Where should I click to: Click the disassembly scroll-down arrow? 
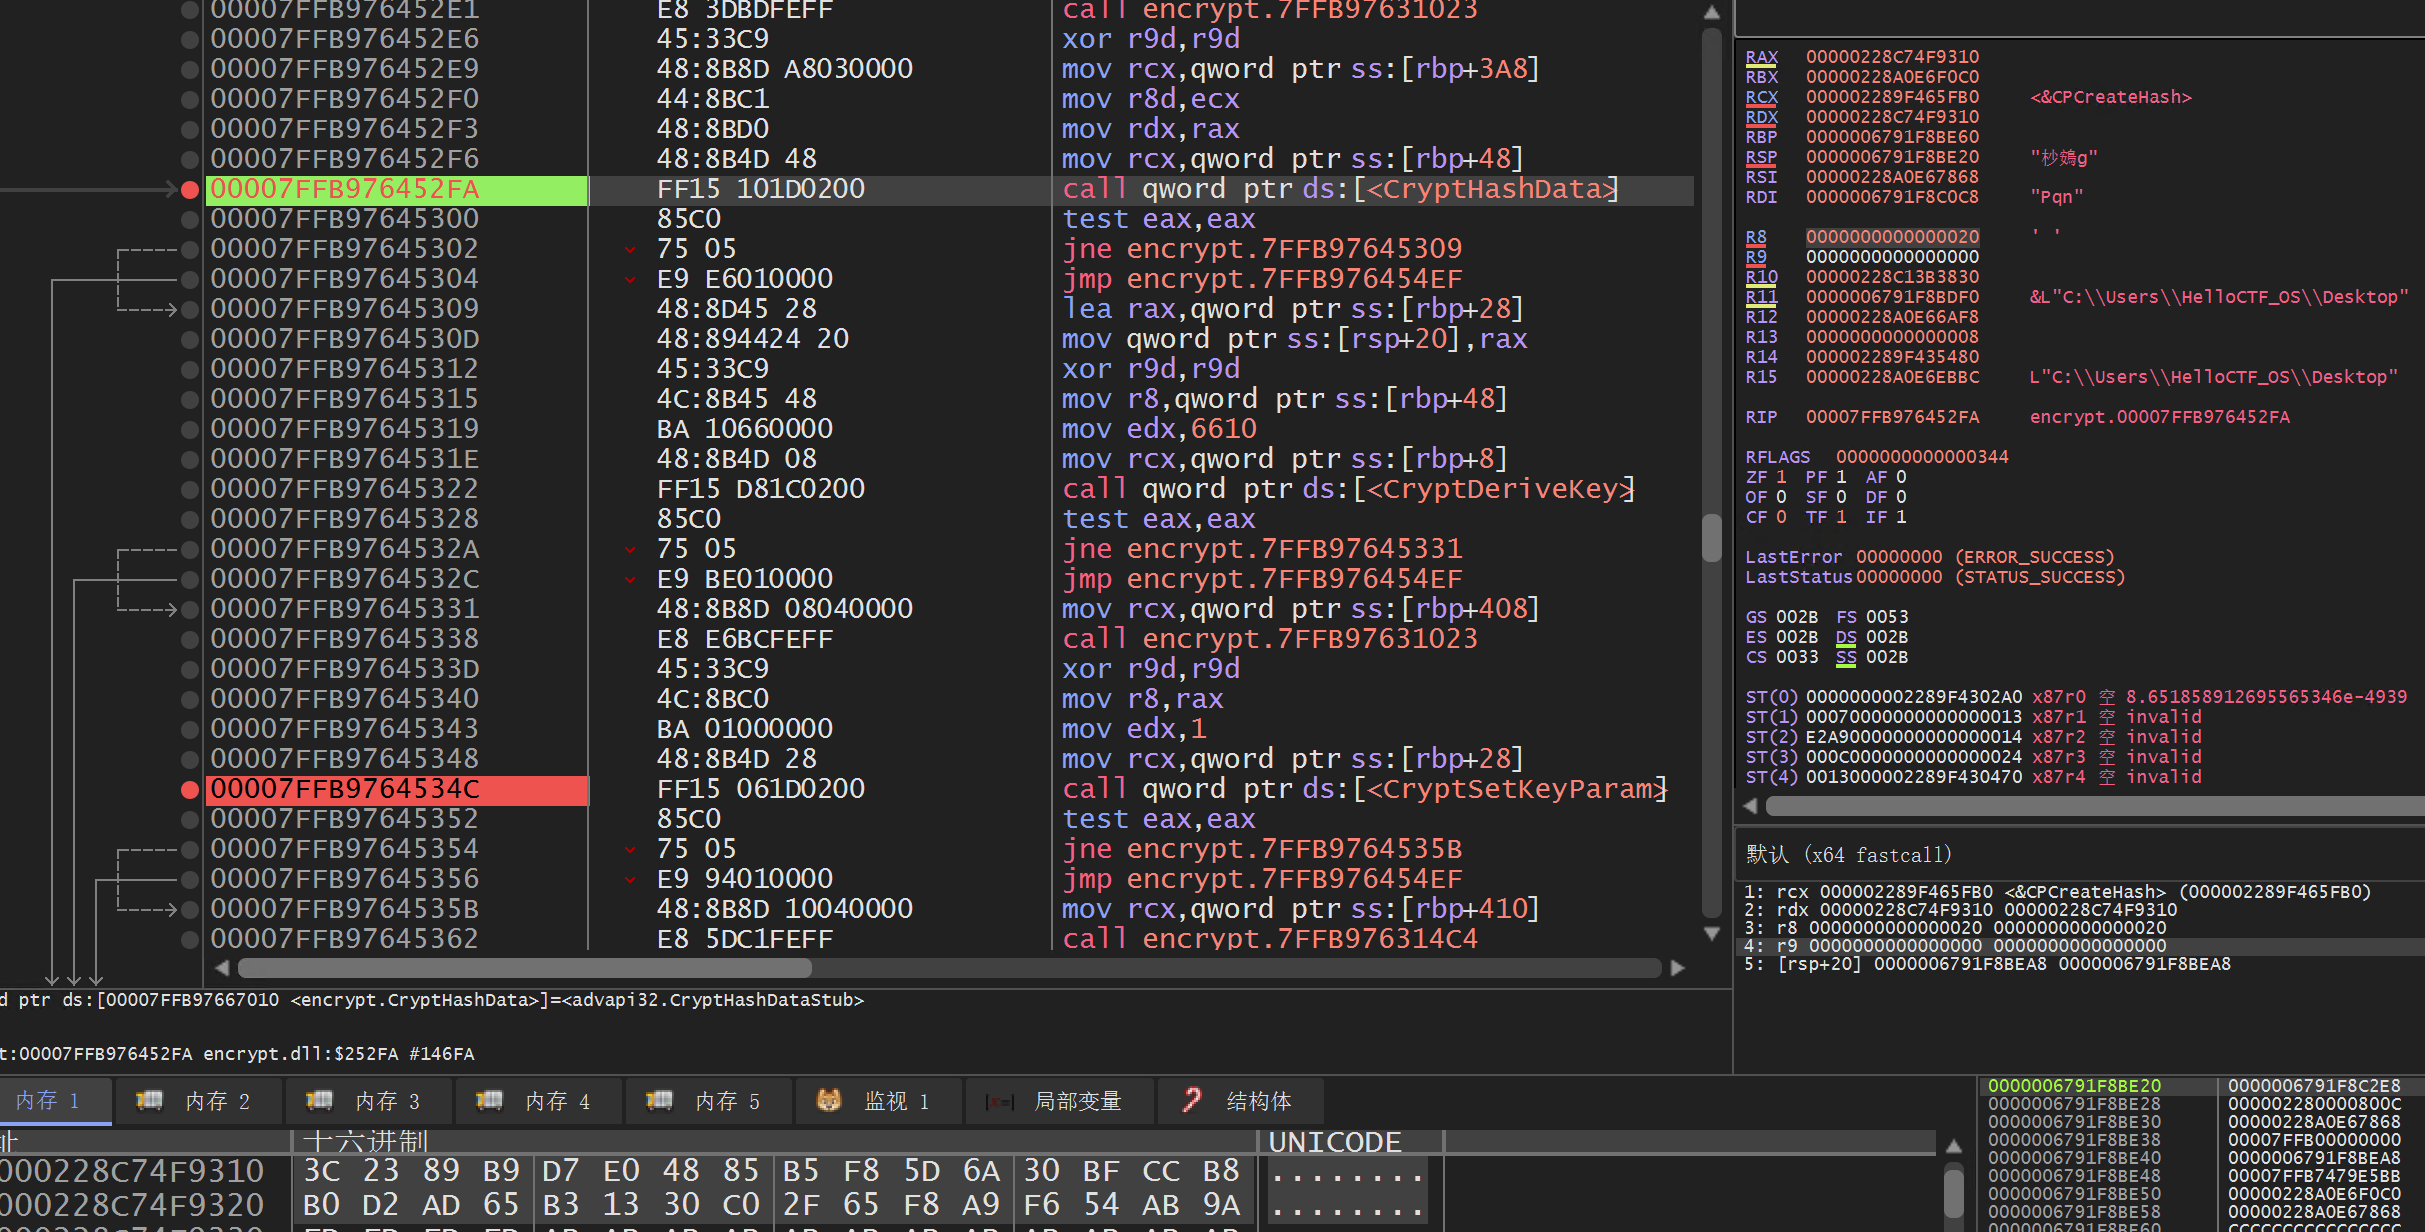point(1711,934)
